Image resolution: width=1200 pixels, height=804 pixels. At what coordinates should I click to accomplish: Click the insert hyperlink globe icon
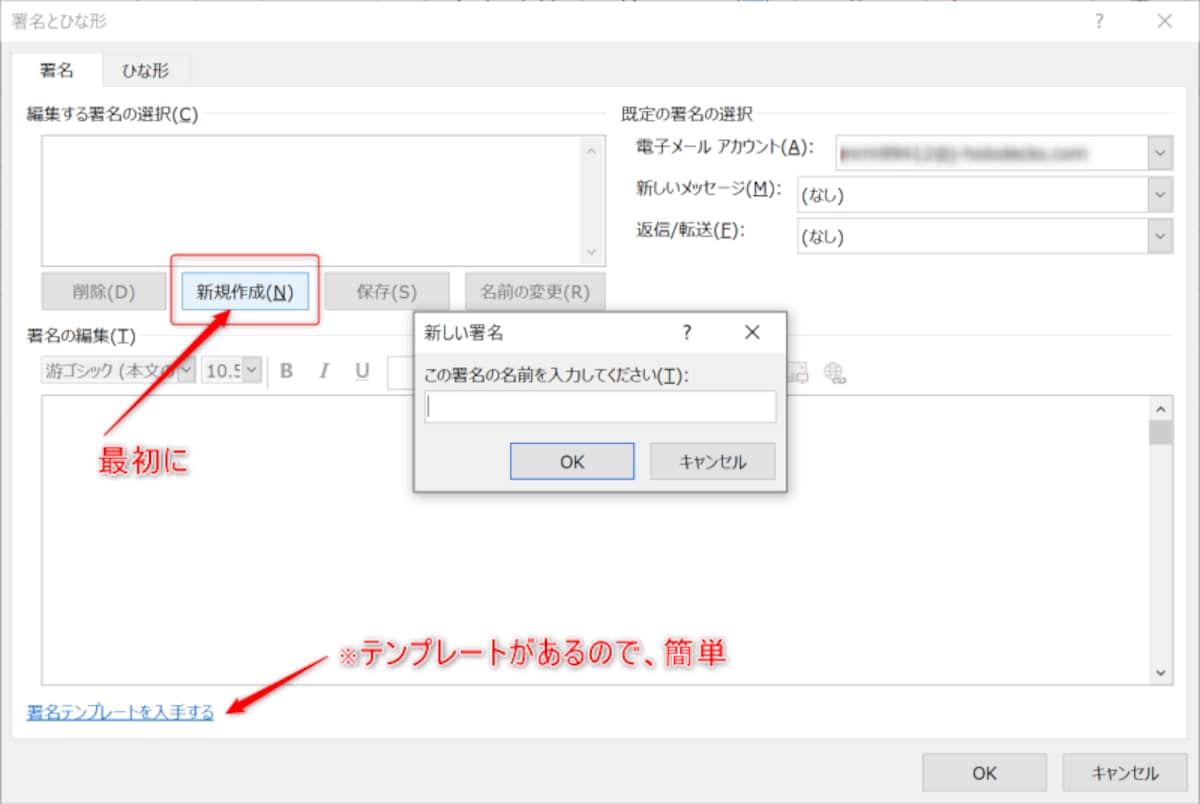(835, 372)
